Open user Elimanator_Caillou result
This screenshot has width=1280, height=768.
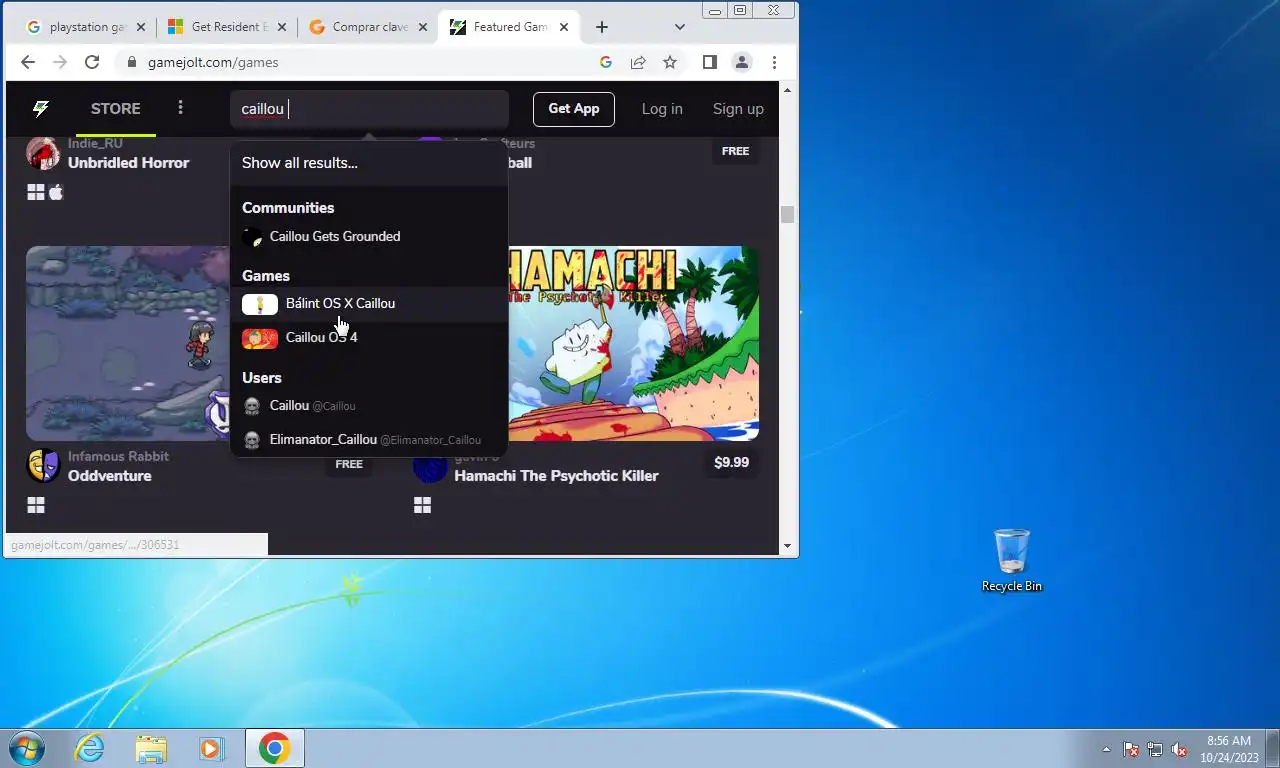(369, 440)
